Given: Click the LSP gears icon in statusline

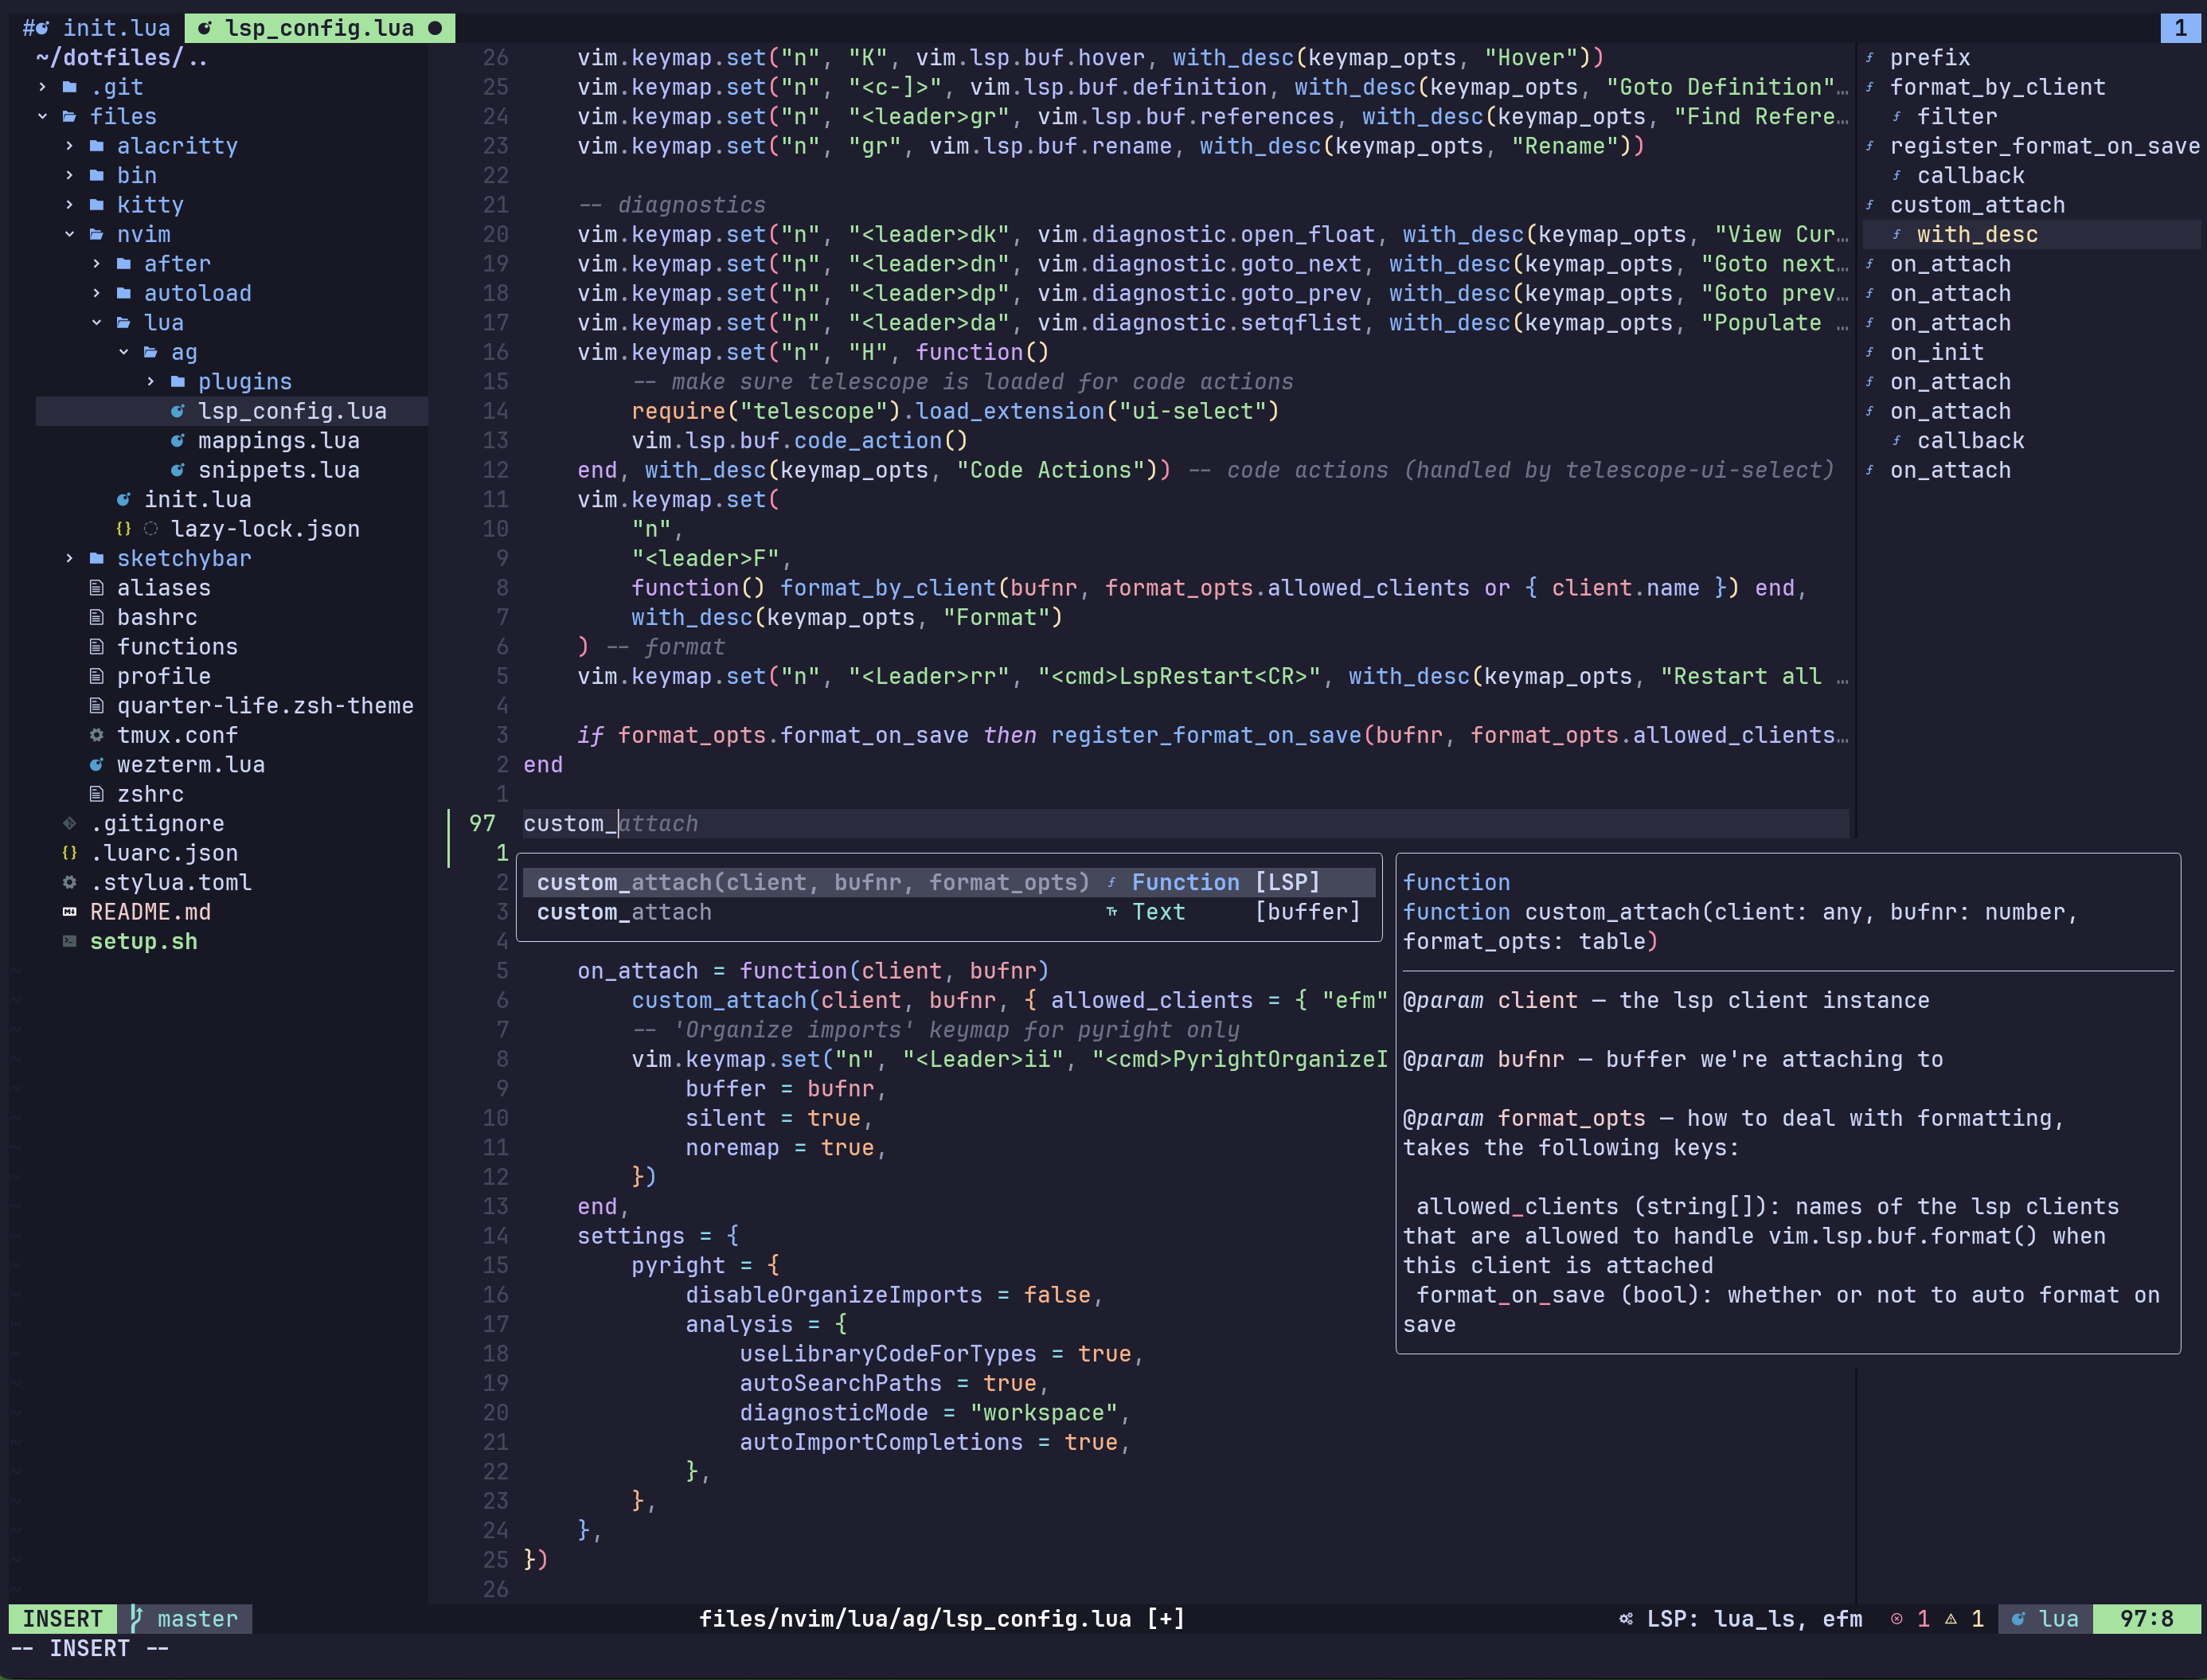Looking at the screenshot, I should pos(1626,1619).
